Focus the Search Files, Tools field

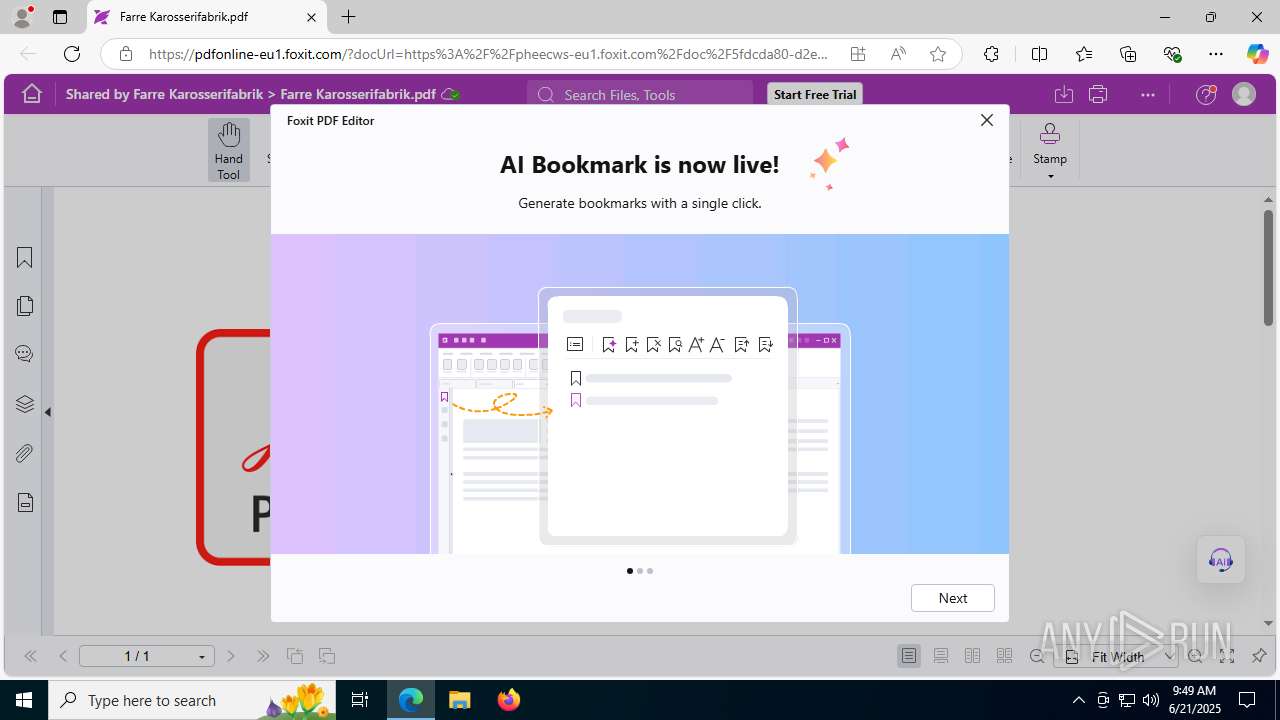[x=640, y=94]
